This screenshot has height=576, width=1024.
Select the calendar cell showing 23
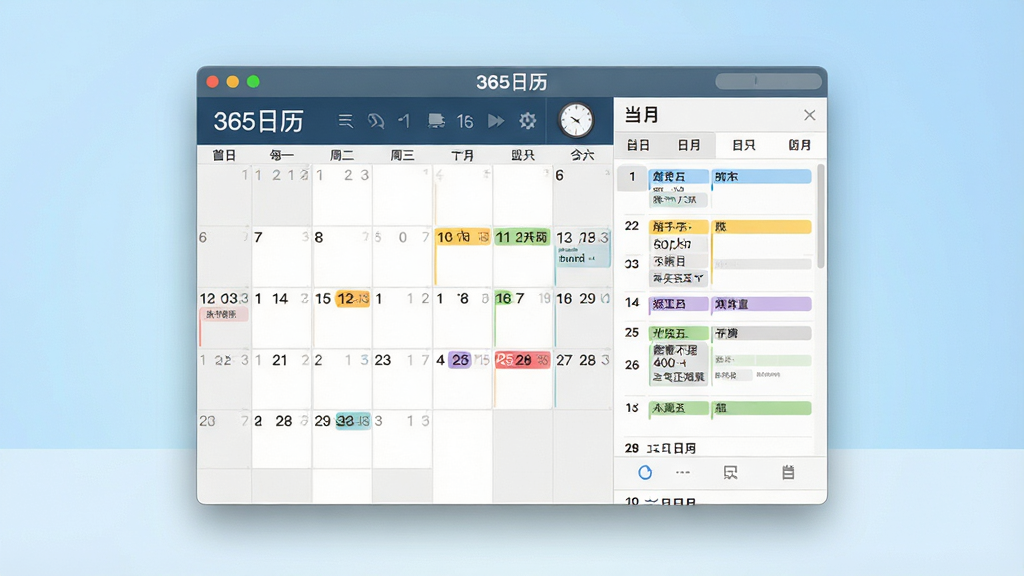point(402,379)
